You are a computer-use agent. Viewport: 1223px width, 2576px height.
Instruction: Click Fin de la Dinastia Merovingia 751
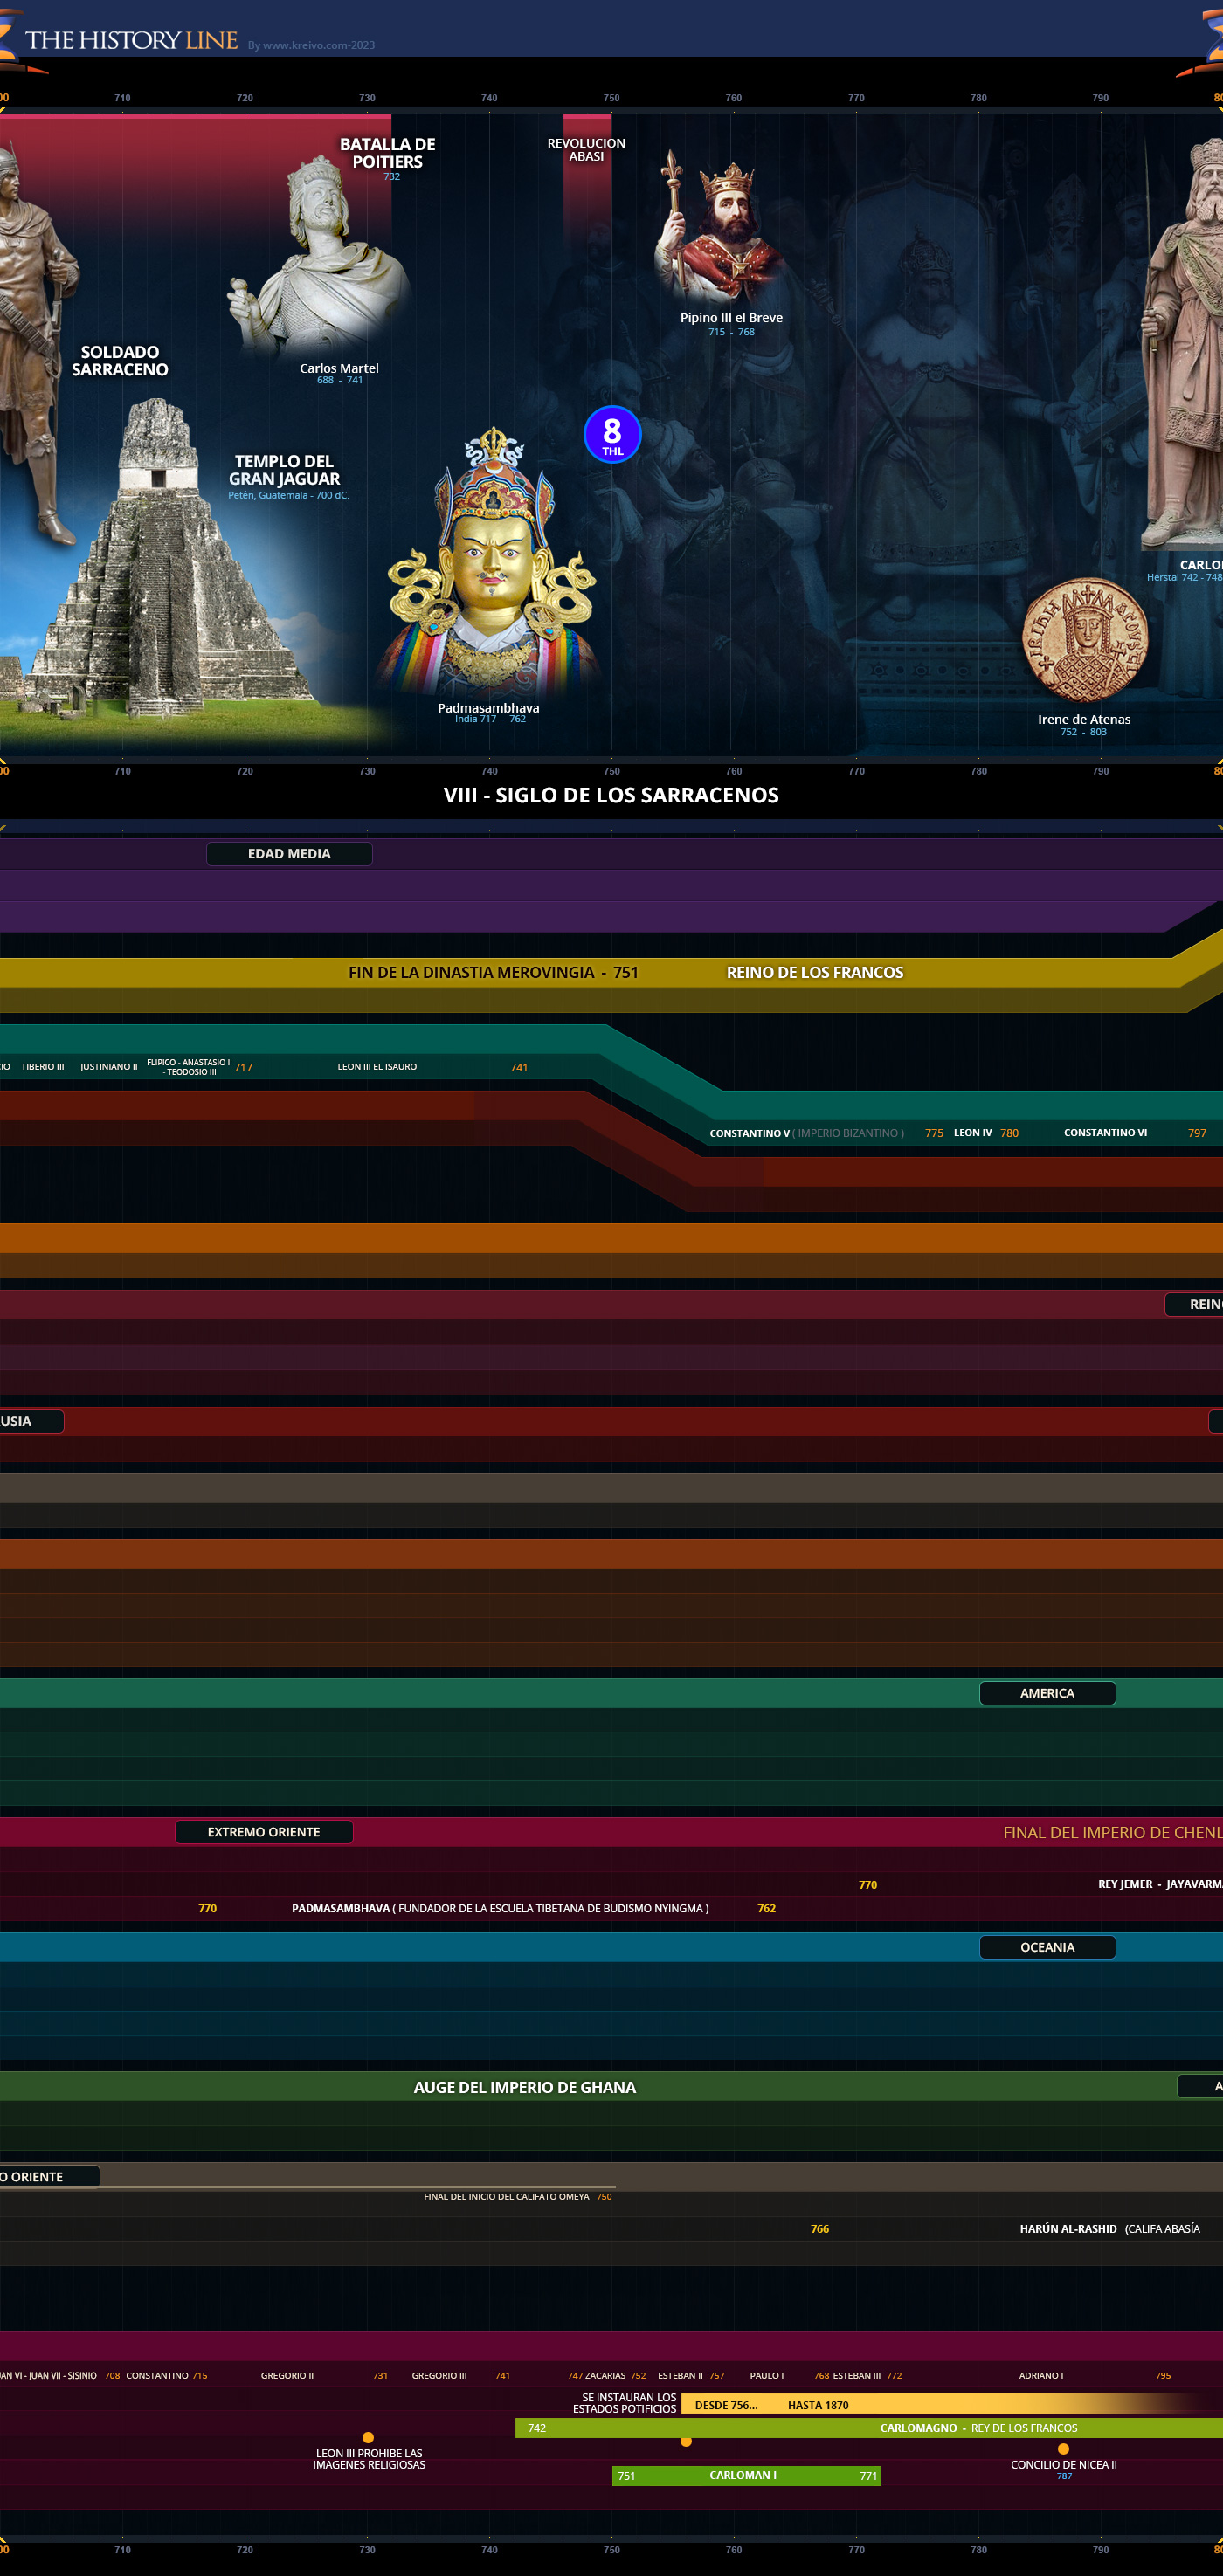[x=493, y=972]
